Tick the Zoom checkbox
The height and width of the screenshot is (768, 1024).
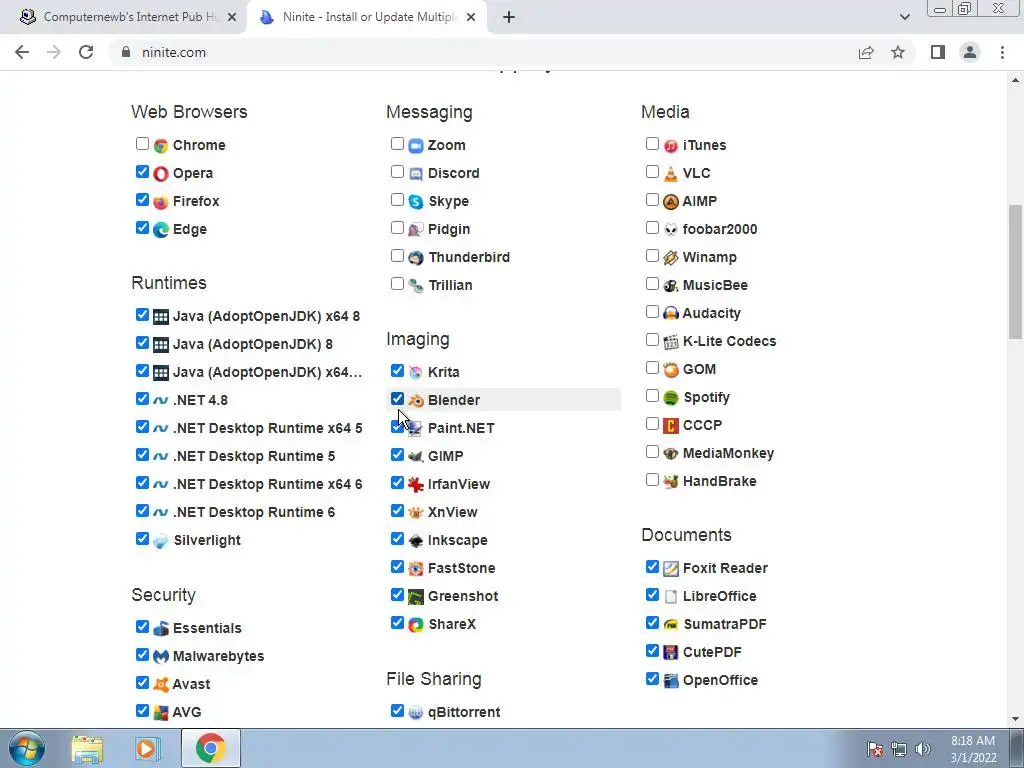pyautogui.click(x=397, y=144)
